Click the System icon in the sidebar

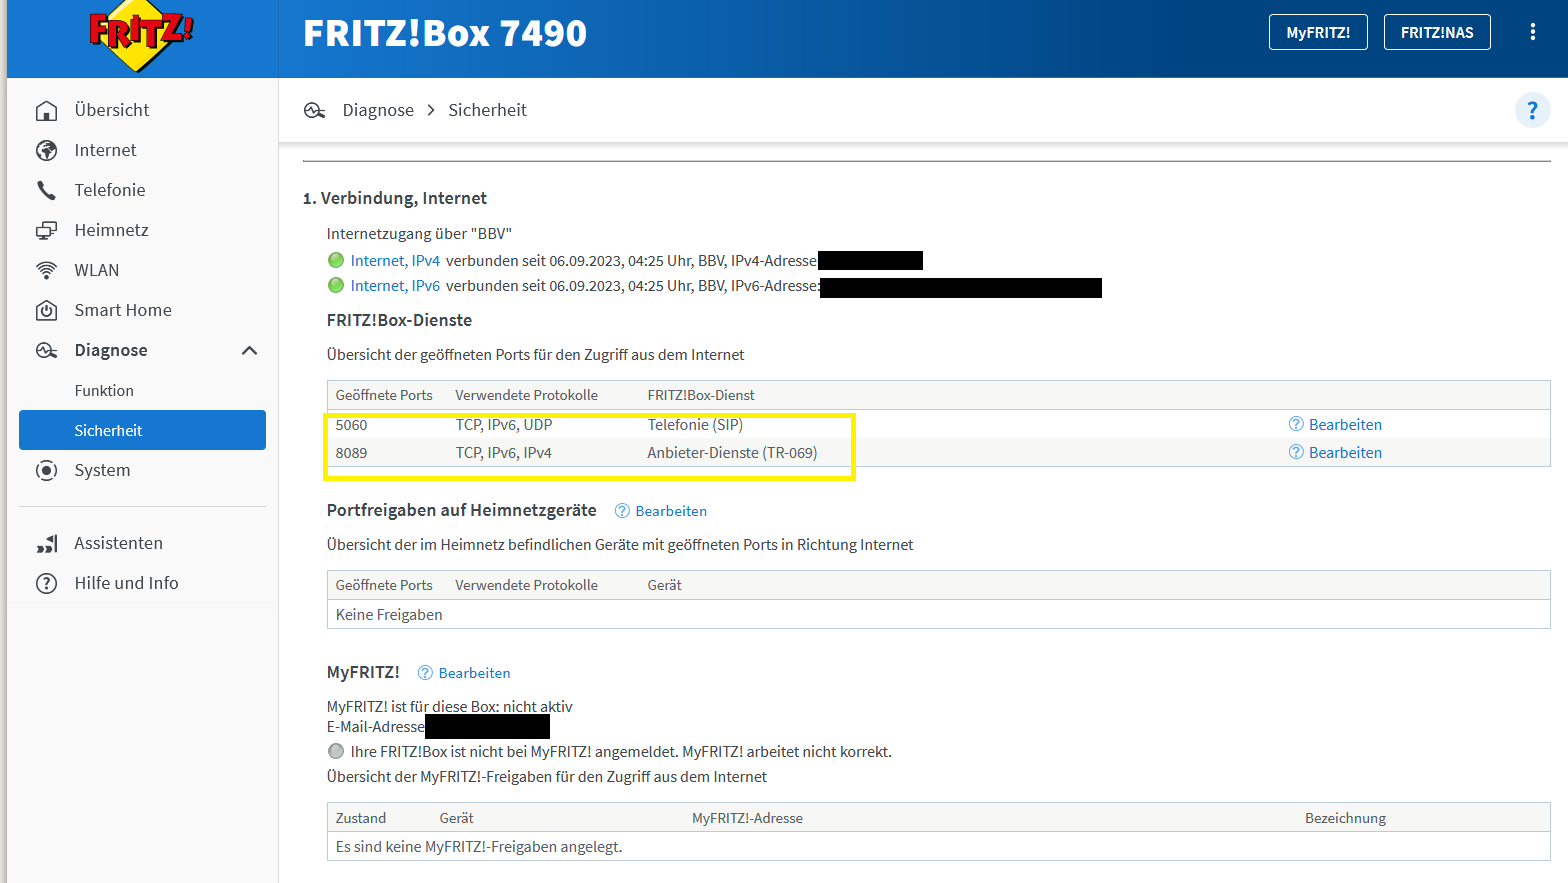point(46,470)
